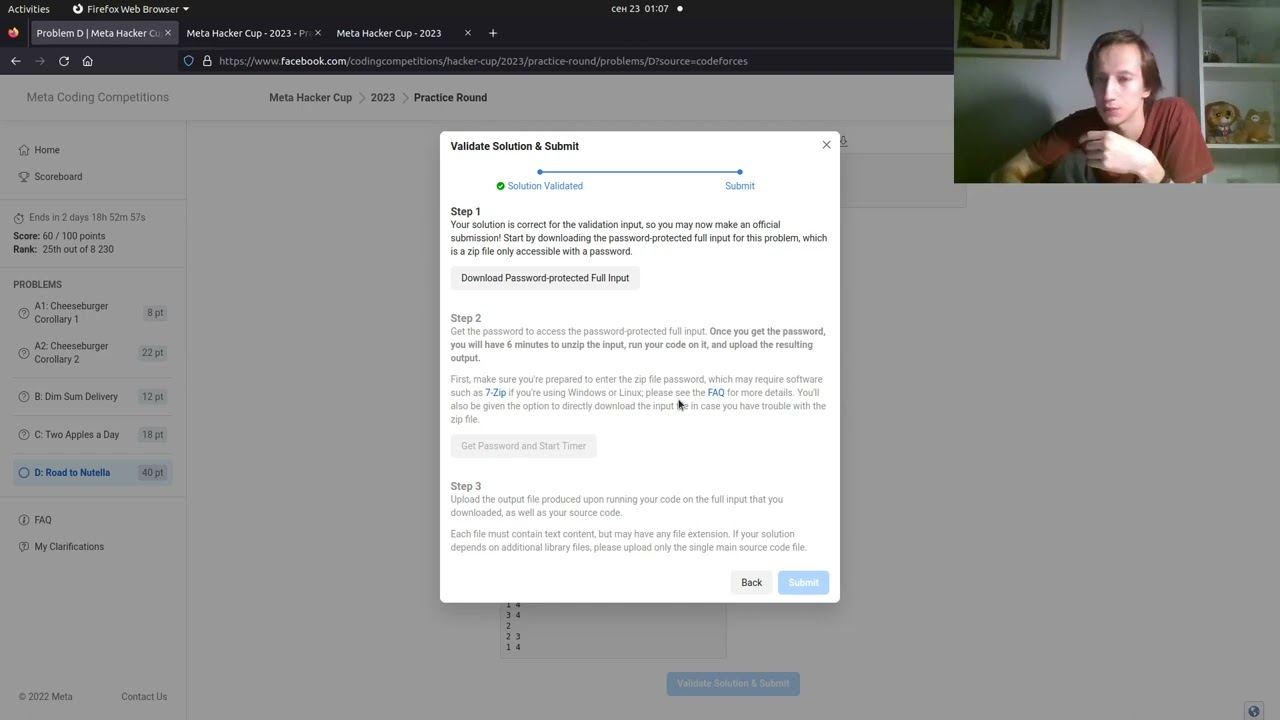1280x720 pixels.
Task: Click Validate Solution & Submit page button
Action: 733,684
